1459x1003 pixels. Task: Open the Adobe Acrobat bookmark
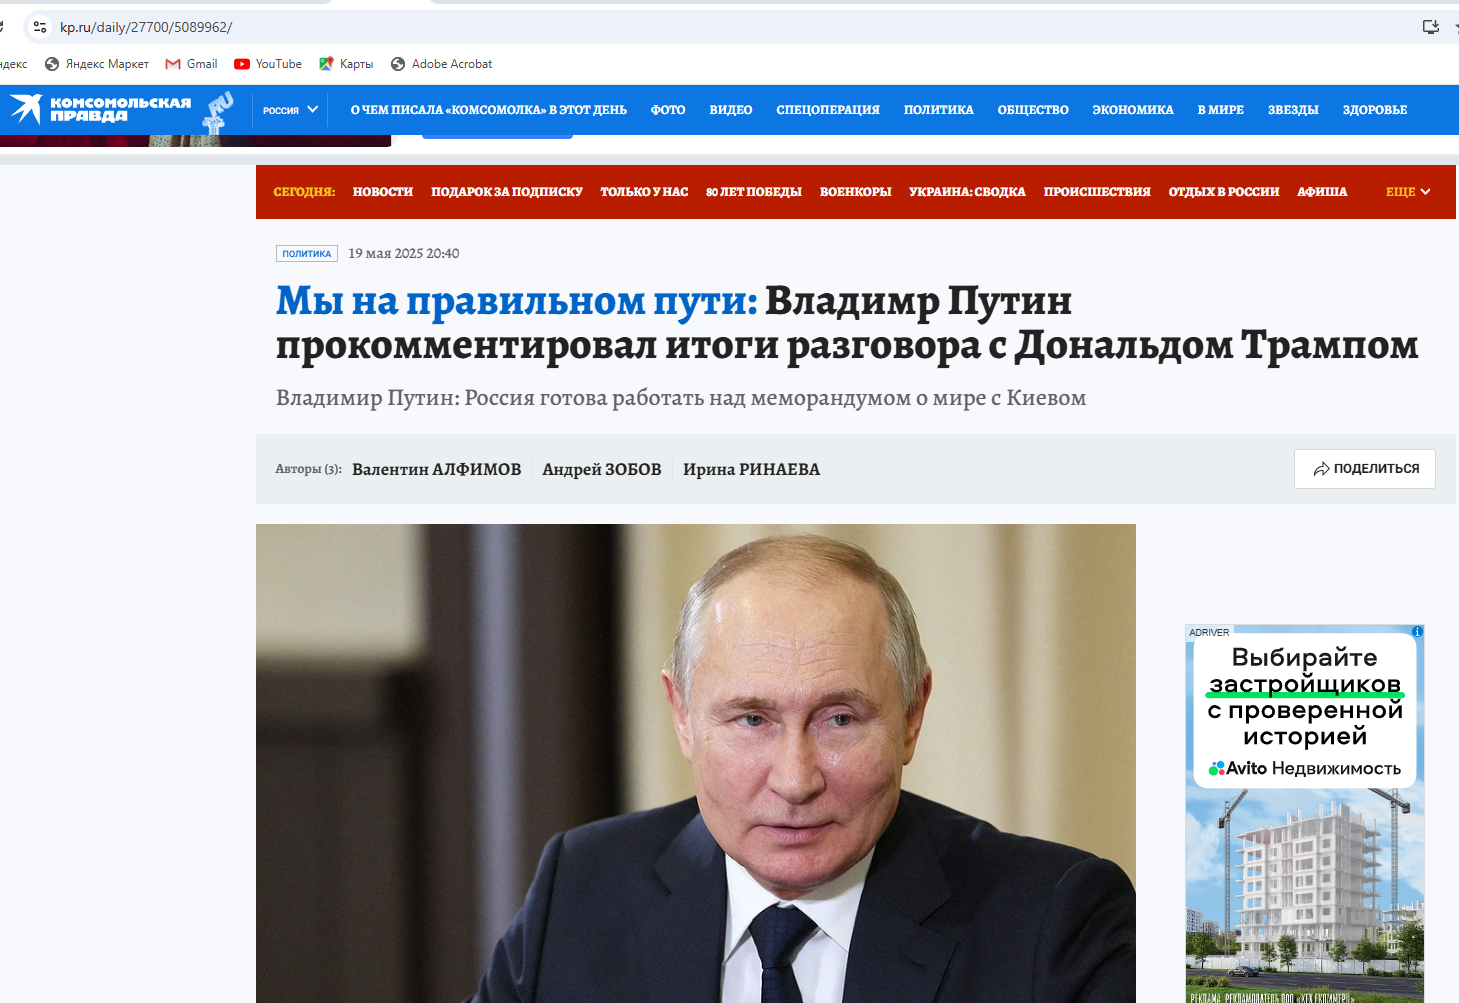441,64
